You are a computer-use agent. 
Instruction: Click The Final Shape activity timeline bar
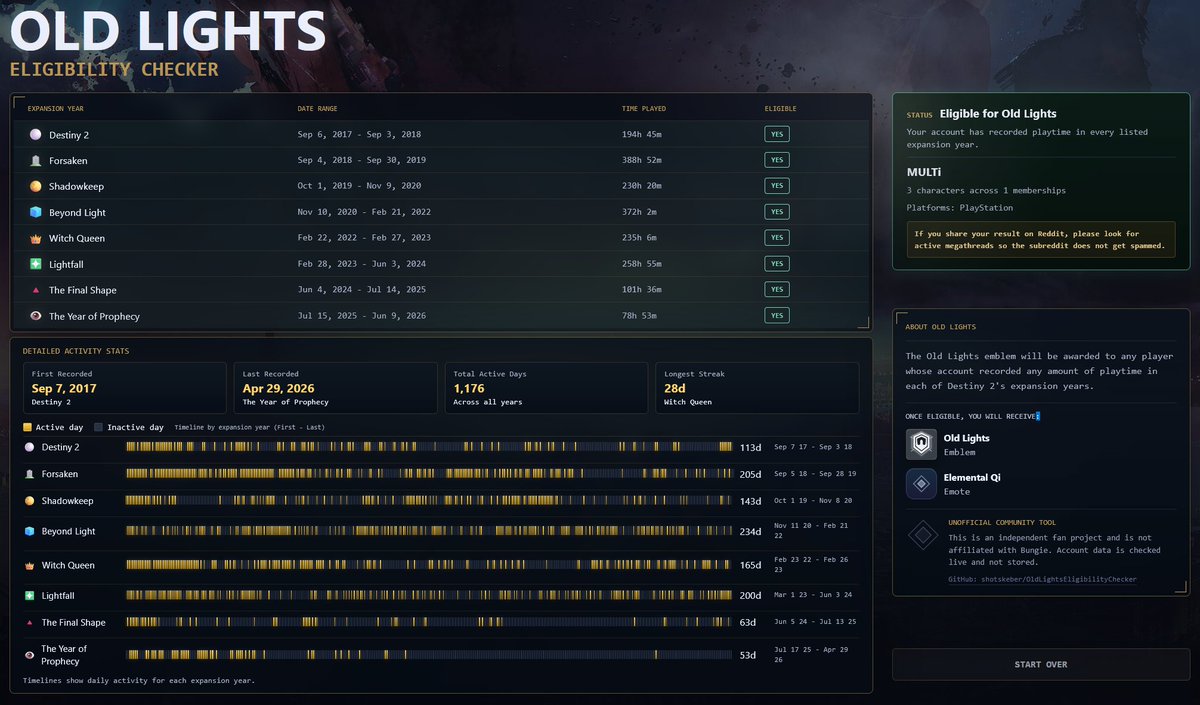coord(429,623)
